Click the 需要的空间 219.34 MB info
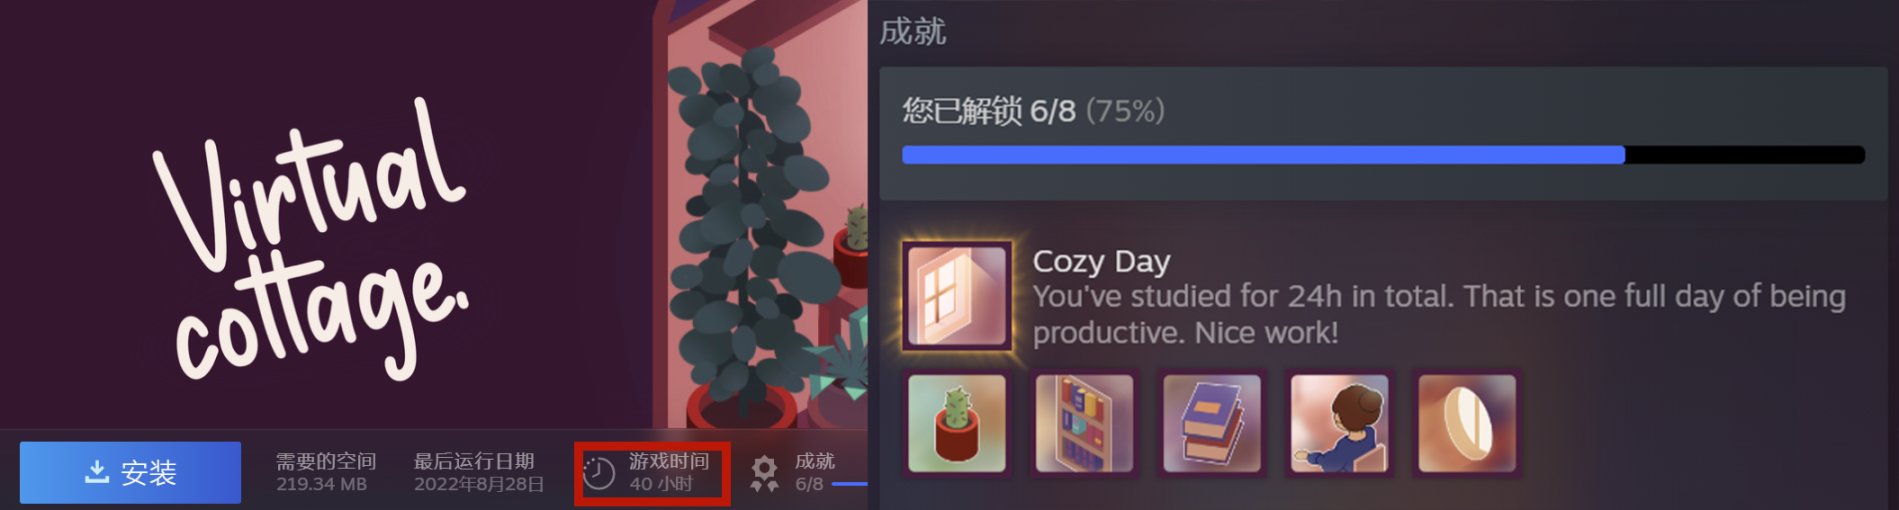1899x510 pixels. (x=326, y=472)
